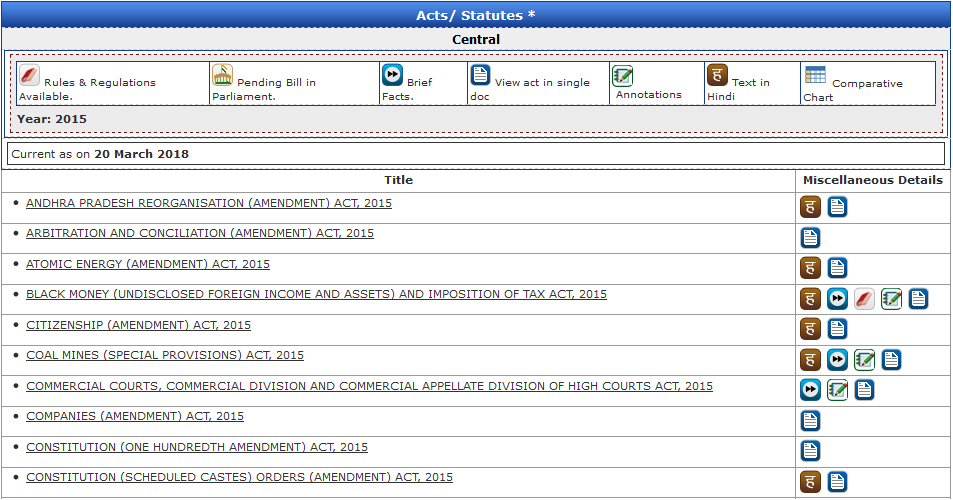Open Annotations for Black Money Act
Viewport: 953px width, 500px height.
click(891, 299)
